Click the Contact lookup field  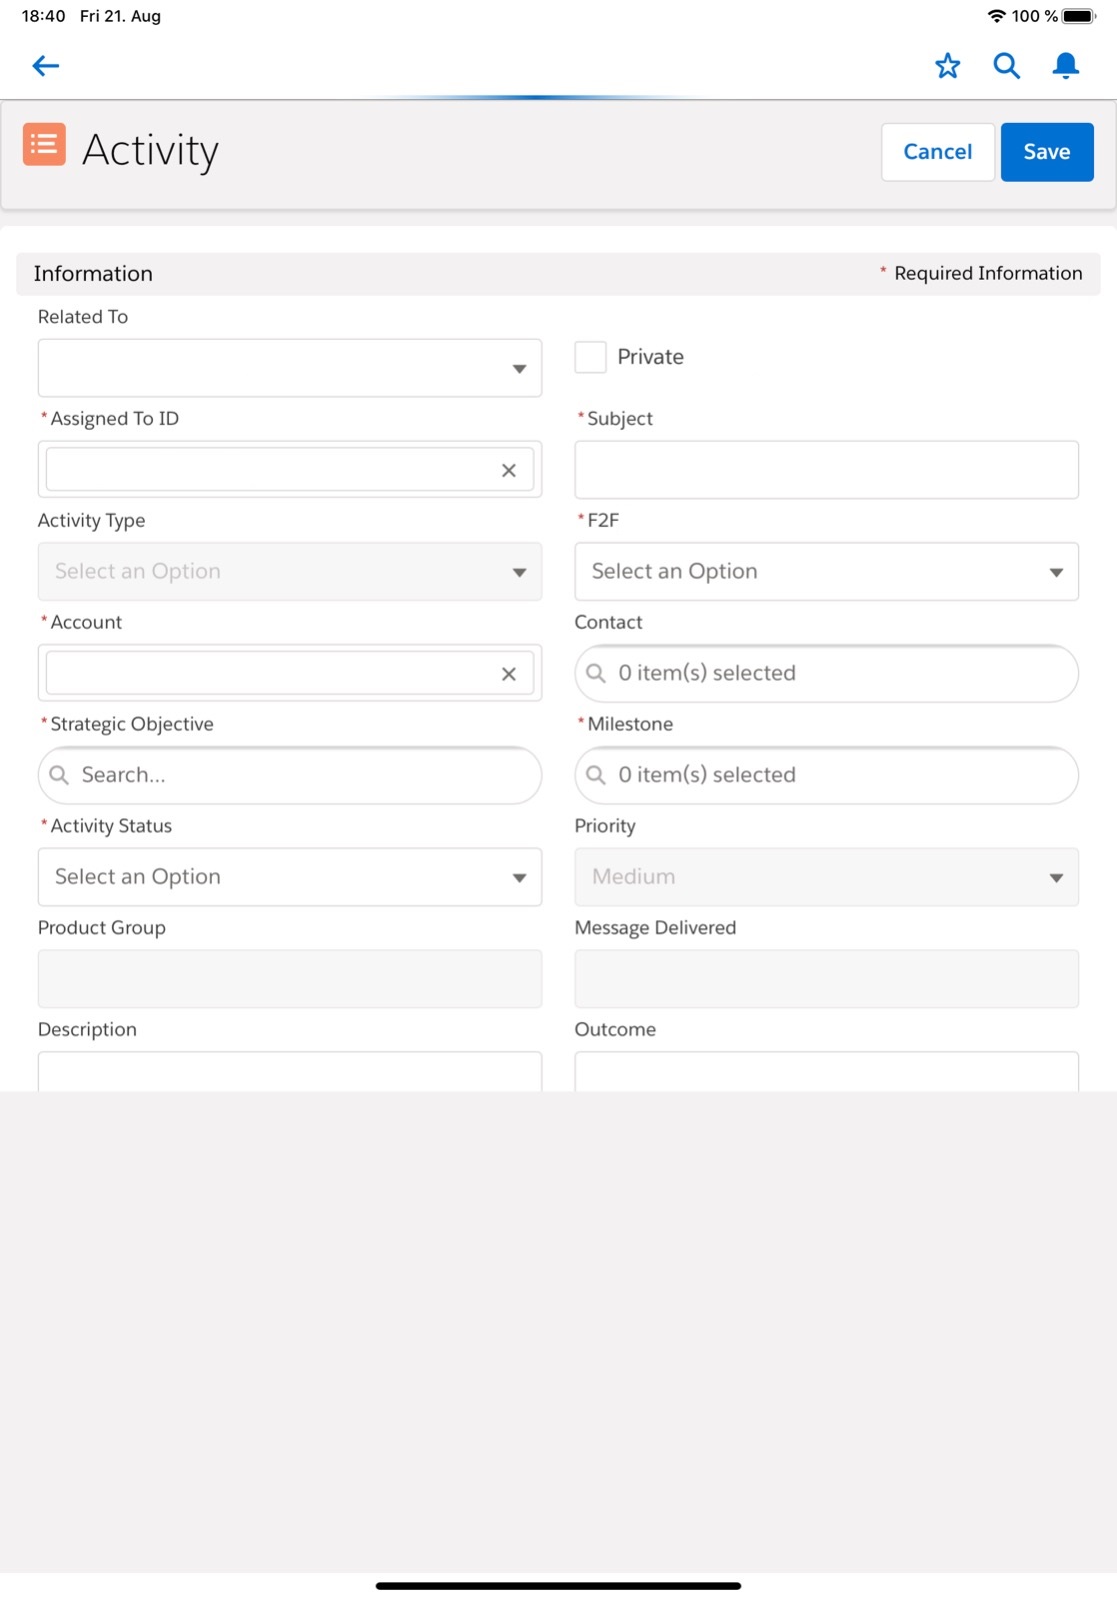coord(826,673)
